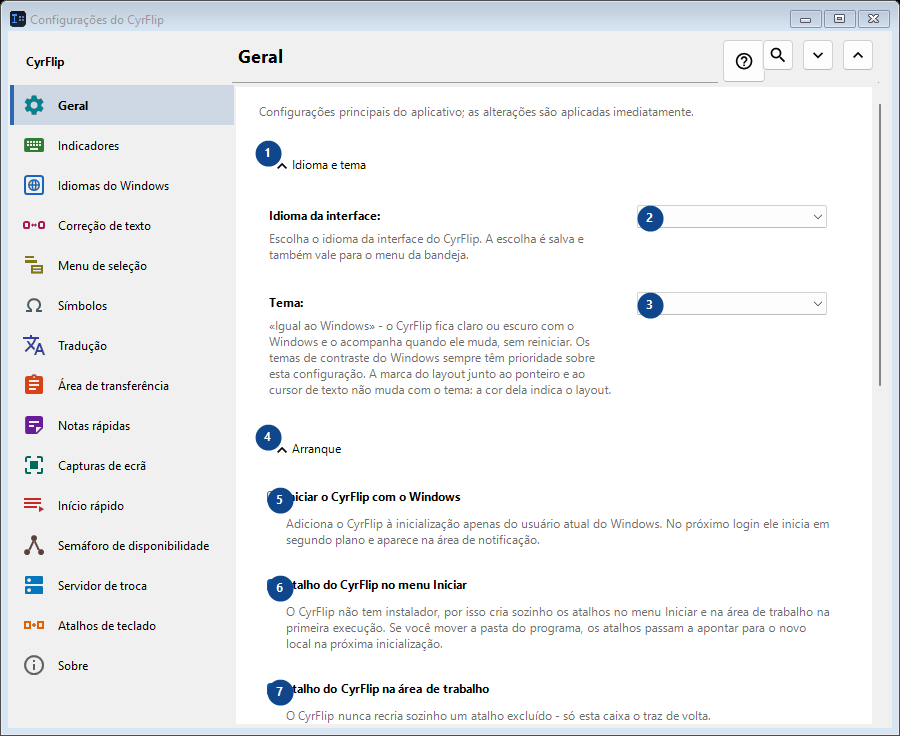Image resolution: width=900 pixels, height=736 pixels.
Task: Click the up arrow navigation button
Action: (x=858, y=55)
